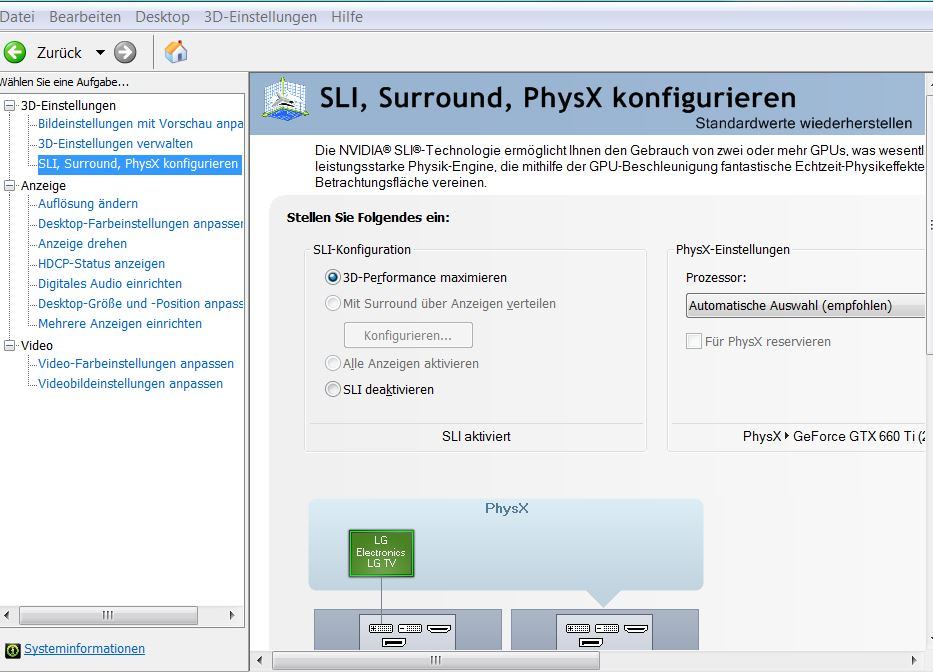Select Alle Anzeigen aktivieren radio button

coord(333,363)
